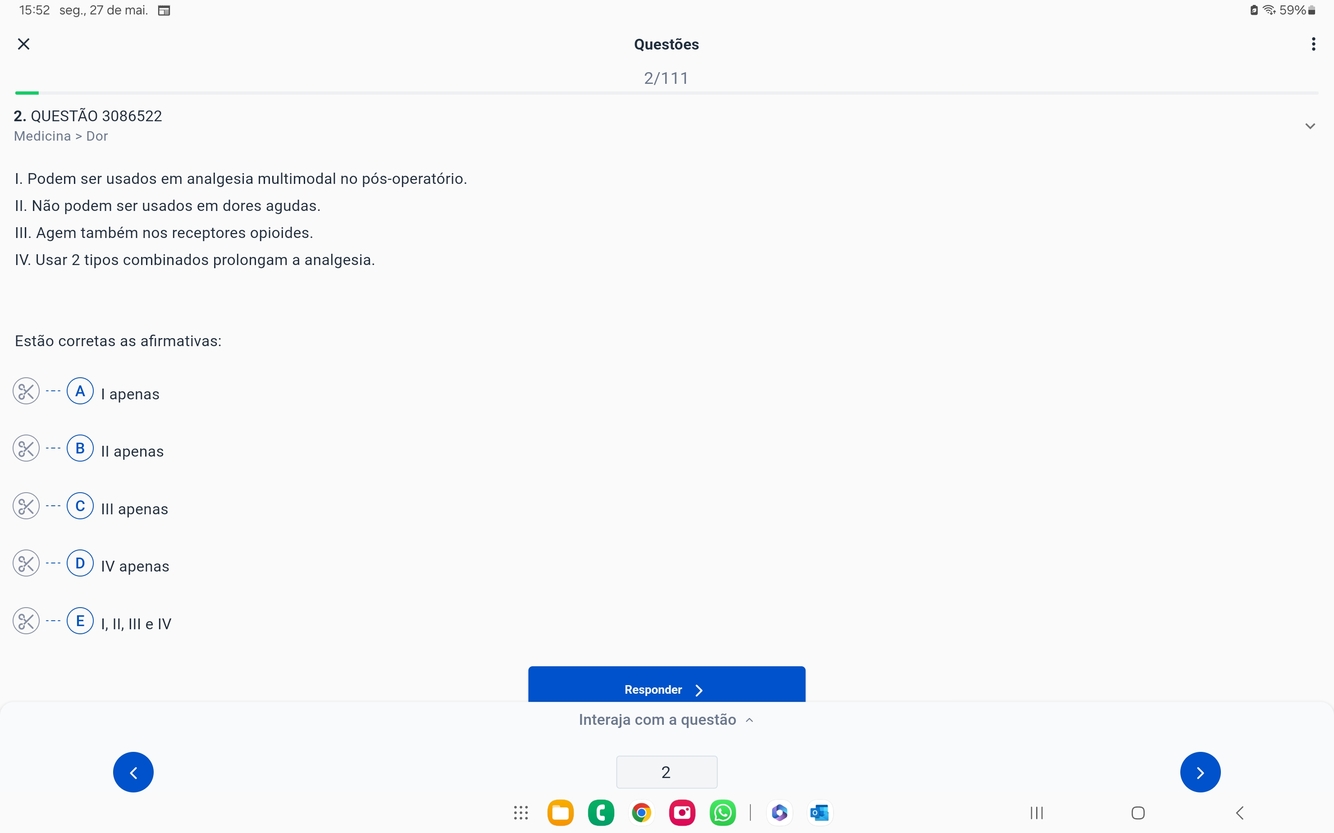Click statement I about analgesia multimodal

click(x=241, y=179)
